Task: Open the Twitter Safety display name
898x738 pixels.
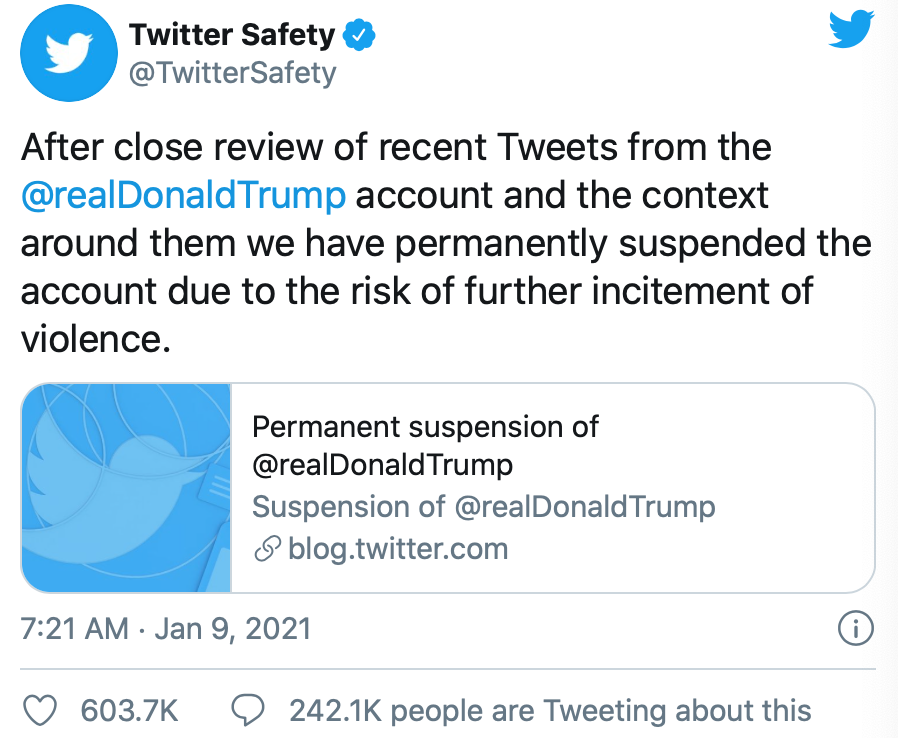Action: click(x=232, y=34)
